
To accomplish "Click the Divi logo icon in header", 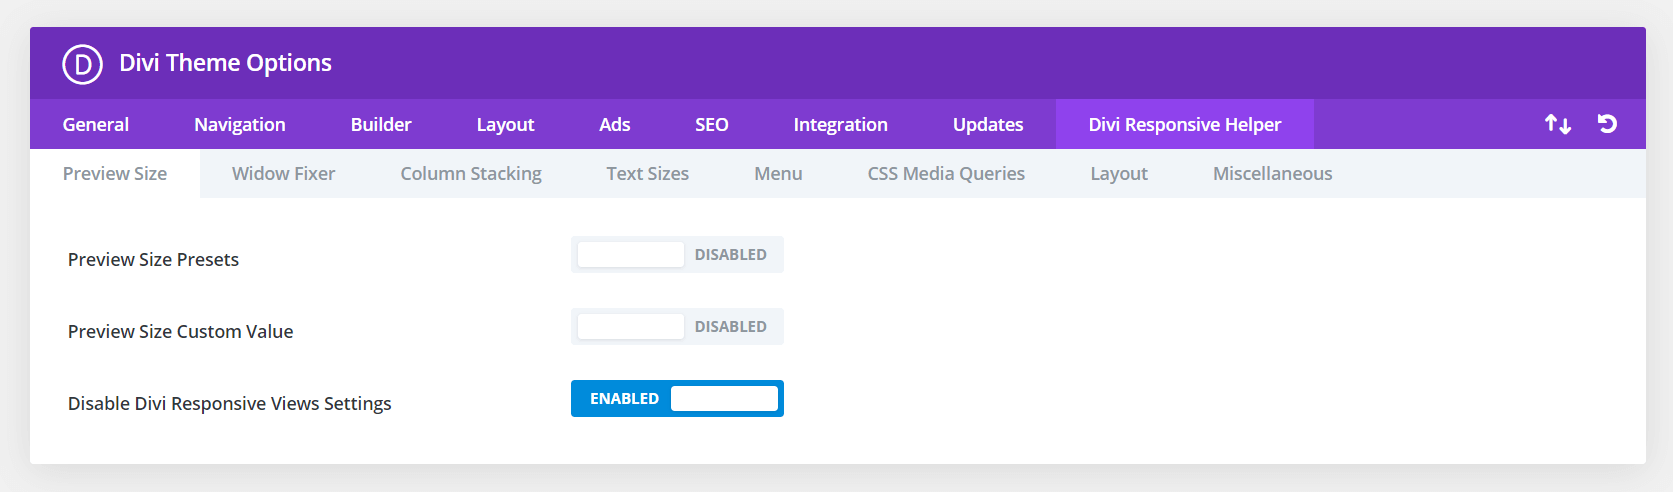I will 82,64.
